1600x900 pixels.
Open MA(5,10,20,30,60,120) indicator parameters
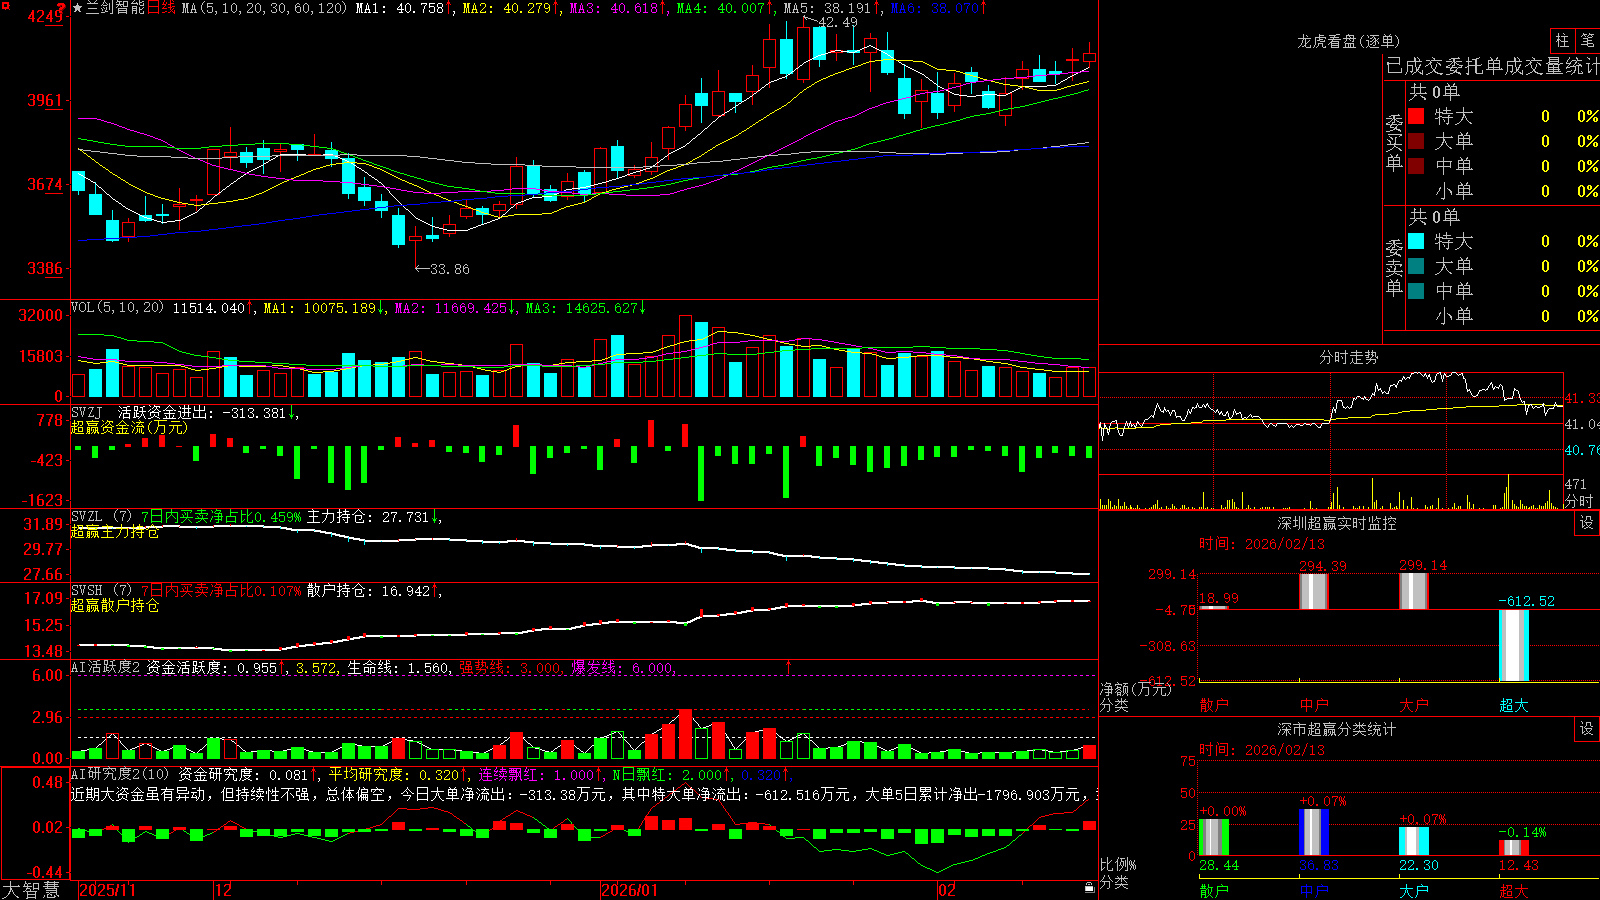coord(265,8)
